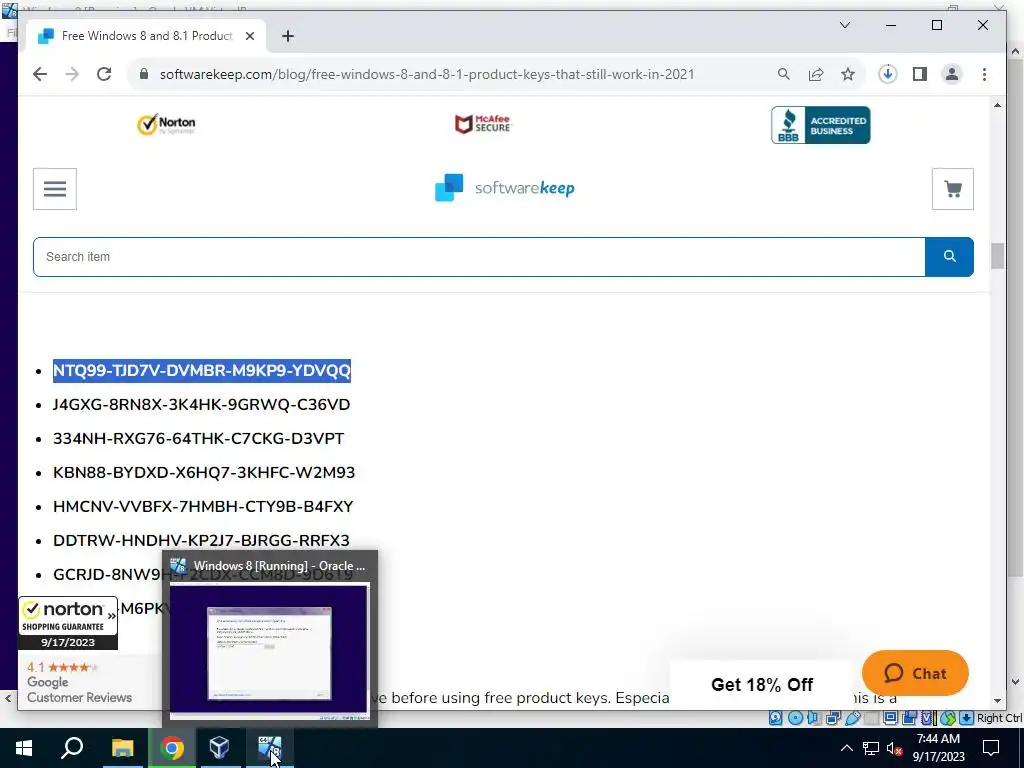Screen dimensions: 1024x768
Task: Open the Chrome profile avatar
Action: 952,74
